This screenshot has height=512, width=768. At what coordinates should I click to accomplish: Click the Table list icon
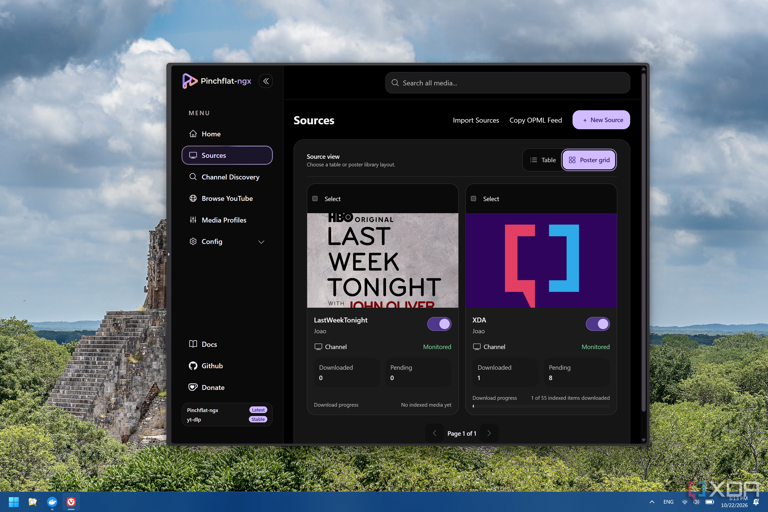click(533, 160)
